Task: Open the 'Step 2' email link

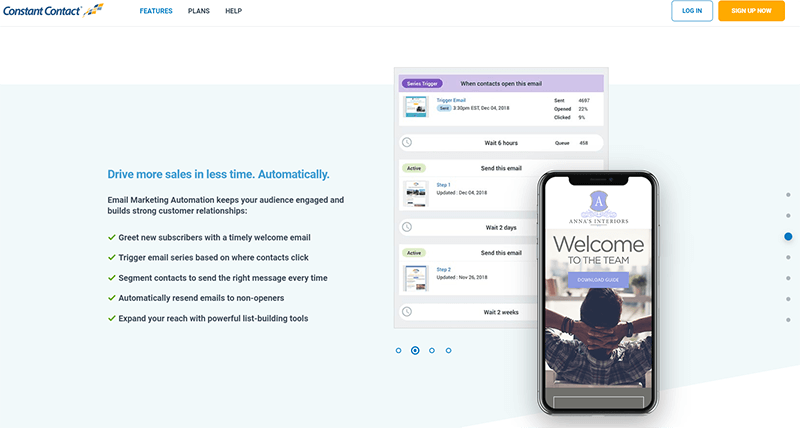Action: pyautogui.click(x=443, y=269)
